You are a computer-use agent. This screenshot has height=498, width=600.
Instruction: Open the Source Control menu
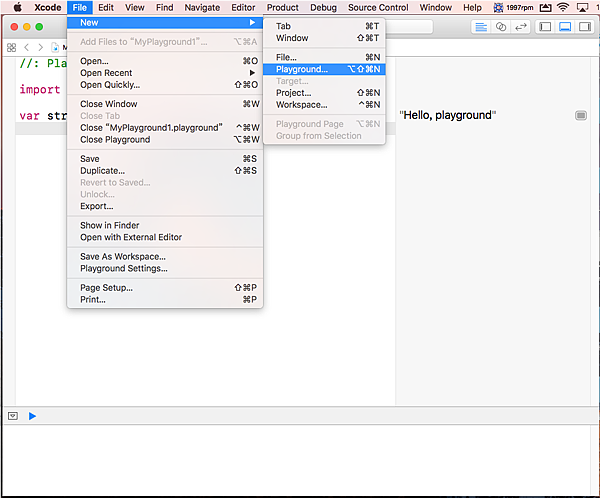click(378, 7)
